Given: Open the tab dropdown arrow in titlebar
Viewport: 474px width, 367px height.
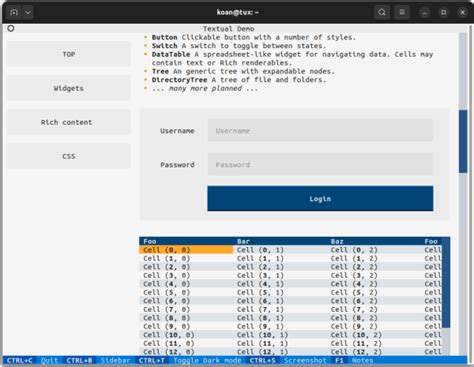Looking at the screenshot, I should [28, 13].
